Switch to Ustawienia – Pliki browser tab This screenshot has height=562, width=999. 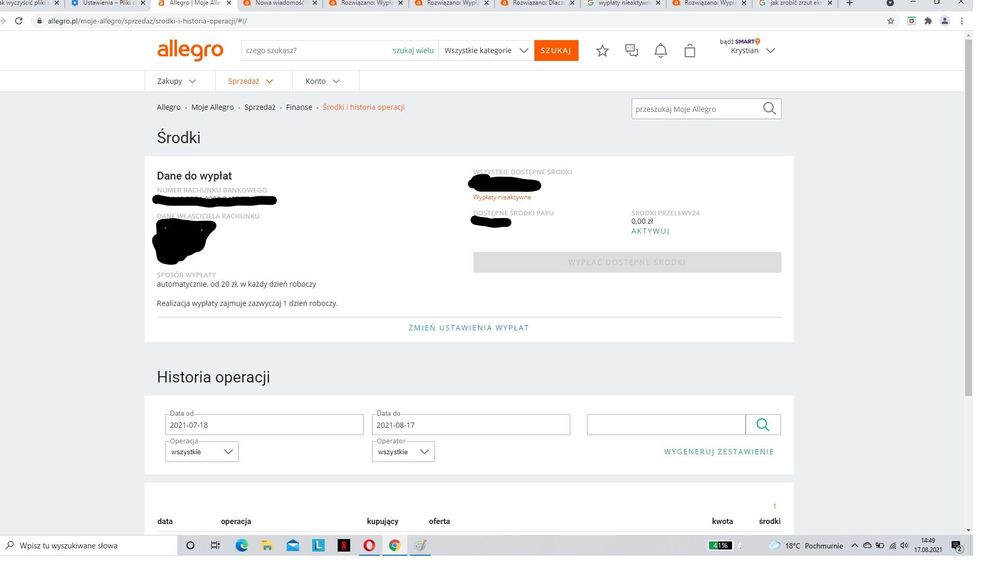click(x=108, y=3)
